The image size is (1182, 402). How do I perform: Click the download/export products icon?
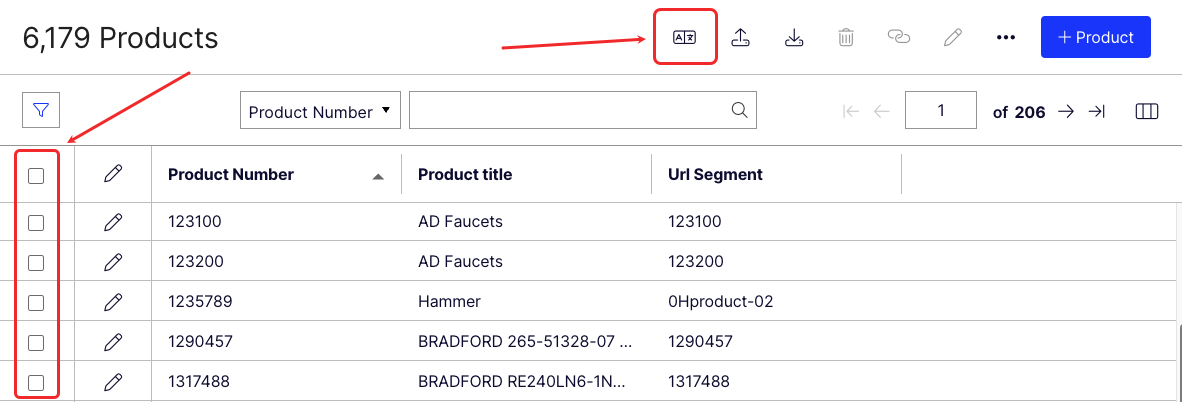pyautogui.click(x=794, y=37)
